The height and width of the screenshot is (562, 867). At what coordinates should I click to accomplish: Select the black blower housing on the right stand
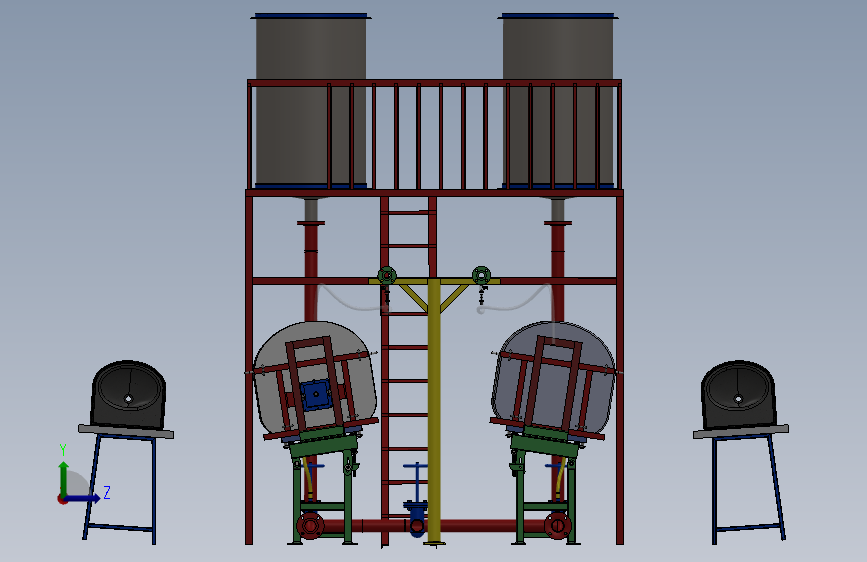click(738, 395)
